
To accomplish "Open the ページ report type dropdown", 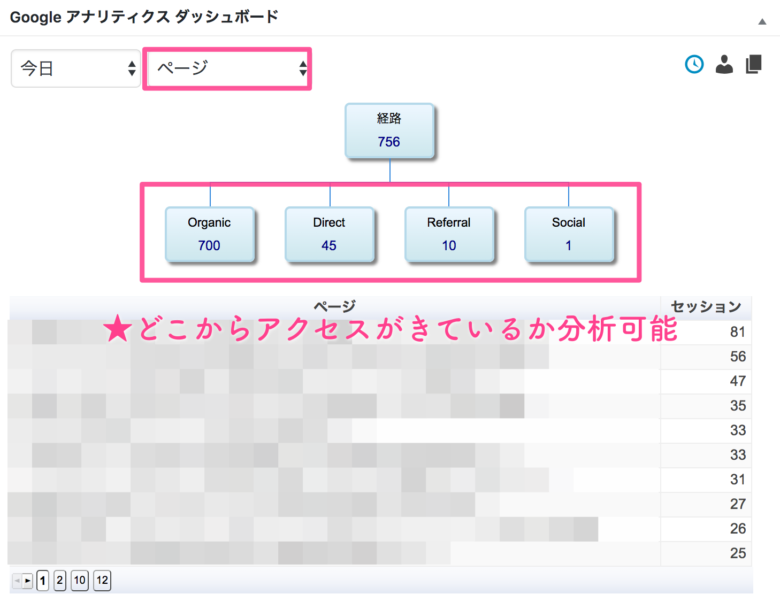I will pyautogui.click(x=227, y=68).
